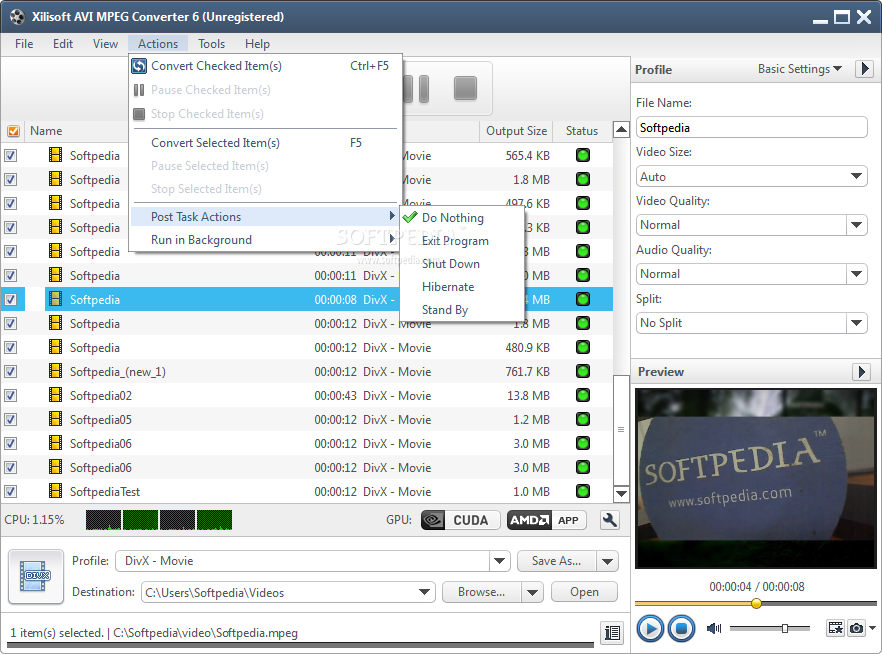Click the film icon of Softpedia02

55,395
